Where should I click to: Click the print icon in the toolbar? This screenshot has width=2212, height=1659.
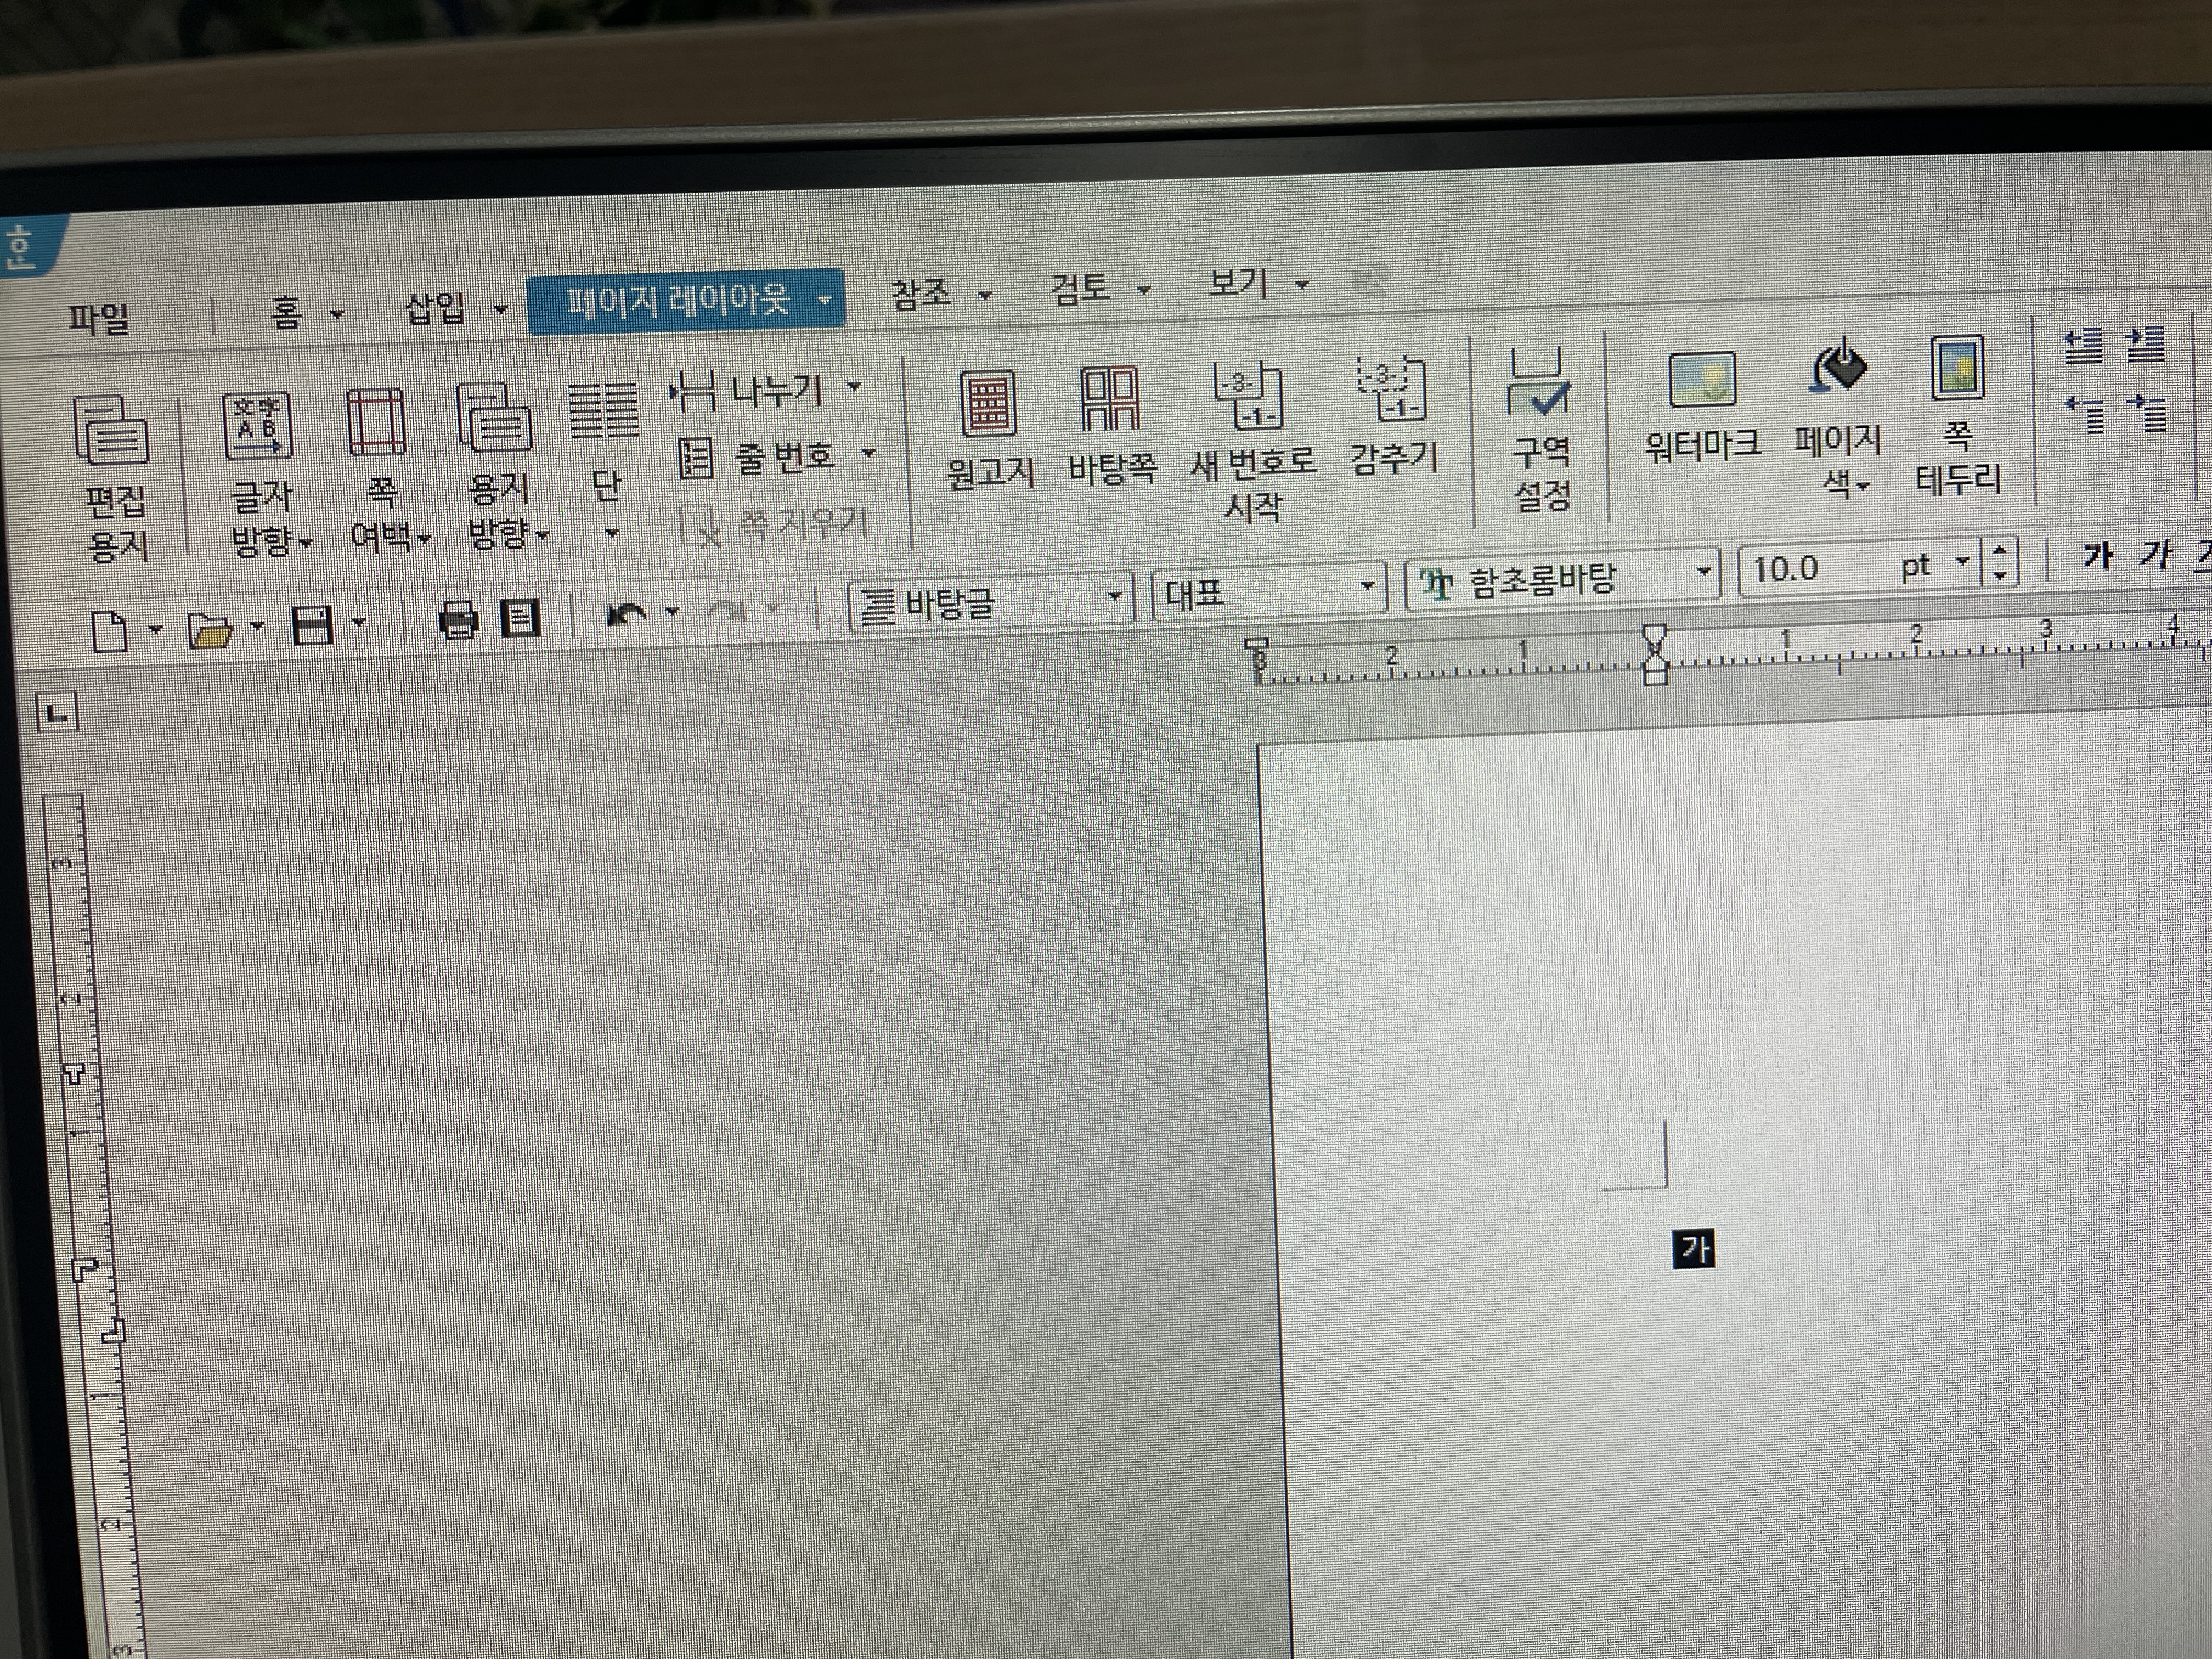point(458,620)
